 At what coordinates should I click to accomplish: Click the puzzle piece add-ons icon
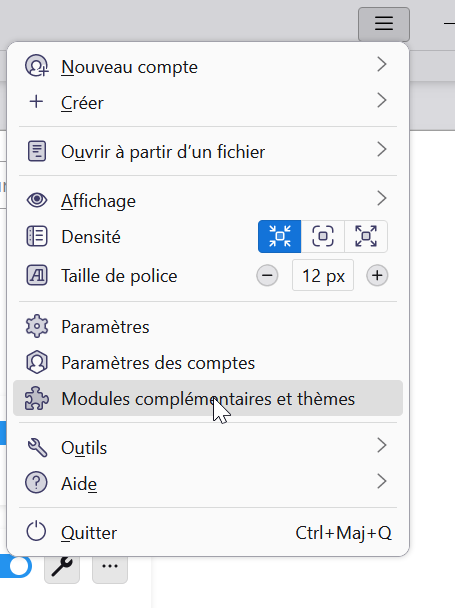coord(36,399)
